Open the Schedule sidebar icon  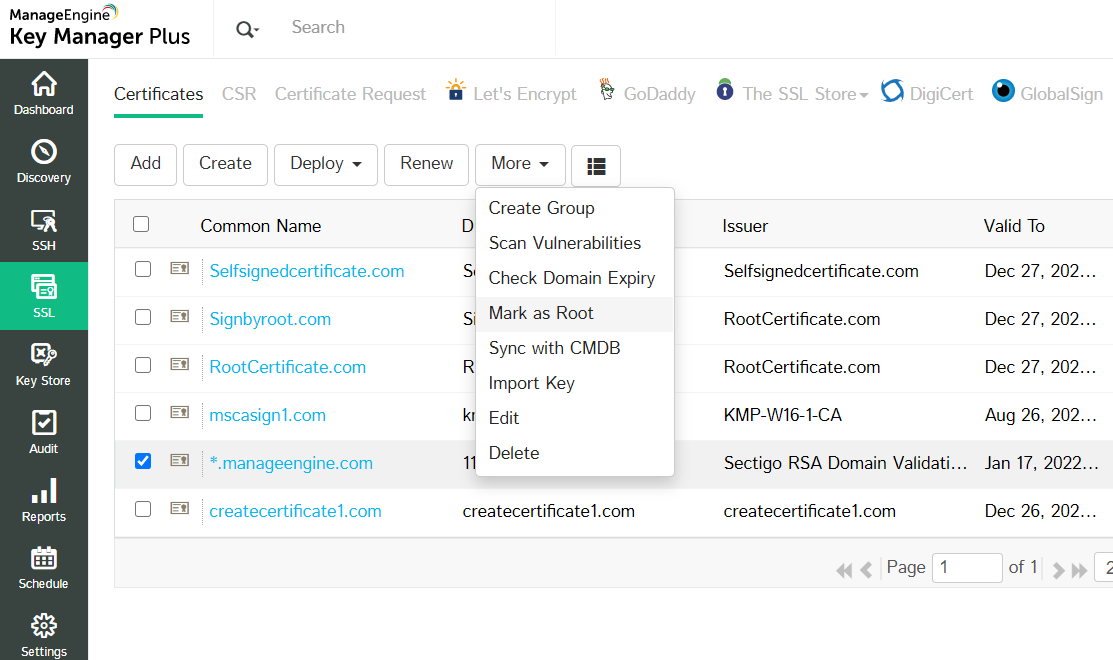point(44,567)
